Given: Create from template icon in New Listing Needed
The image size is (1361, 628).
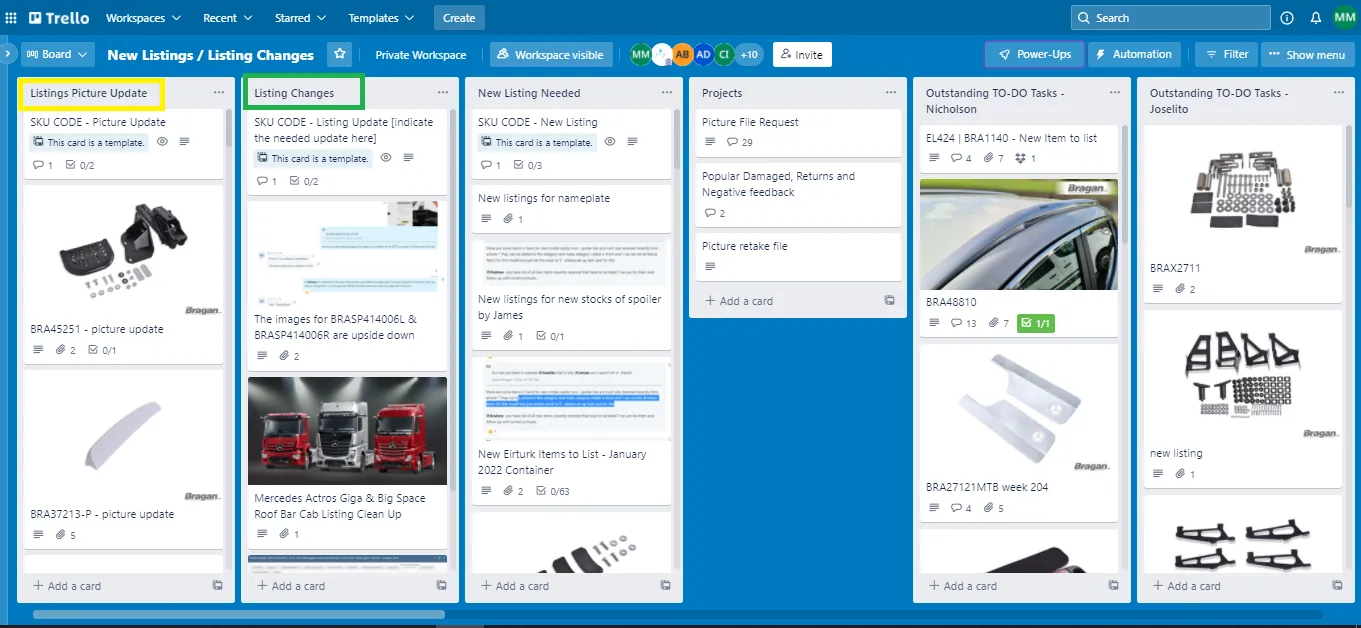Looking at the screenshot, I should click(x=665, y=586).
